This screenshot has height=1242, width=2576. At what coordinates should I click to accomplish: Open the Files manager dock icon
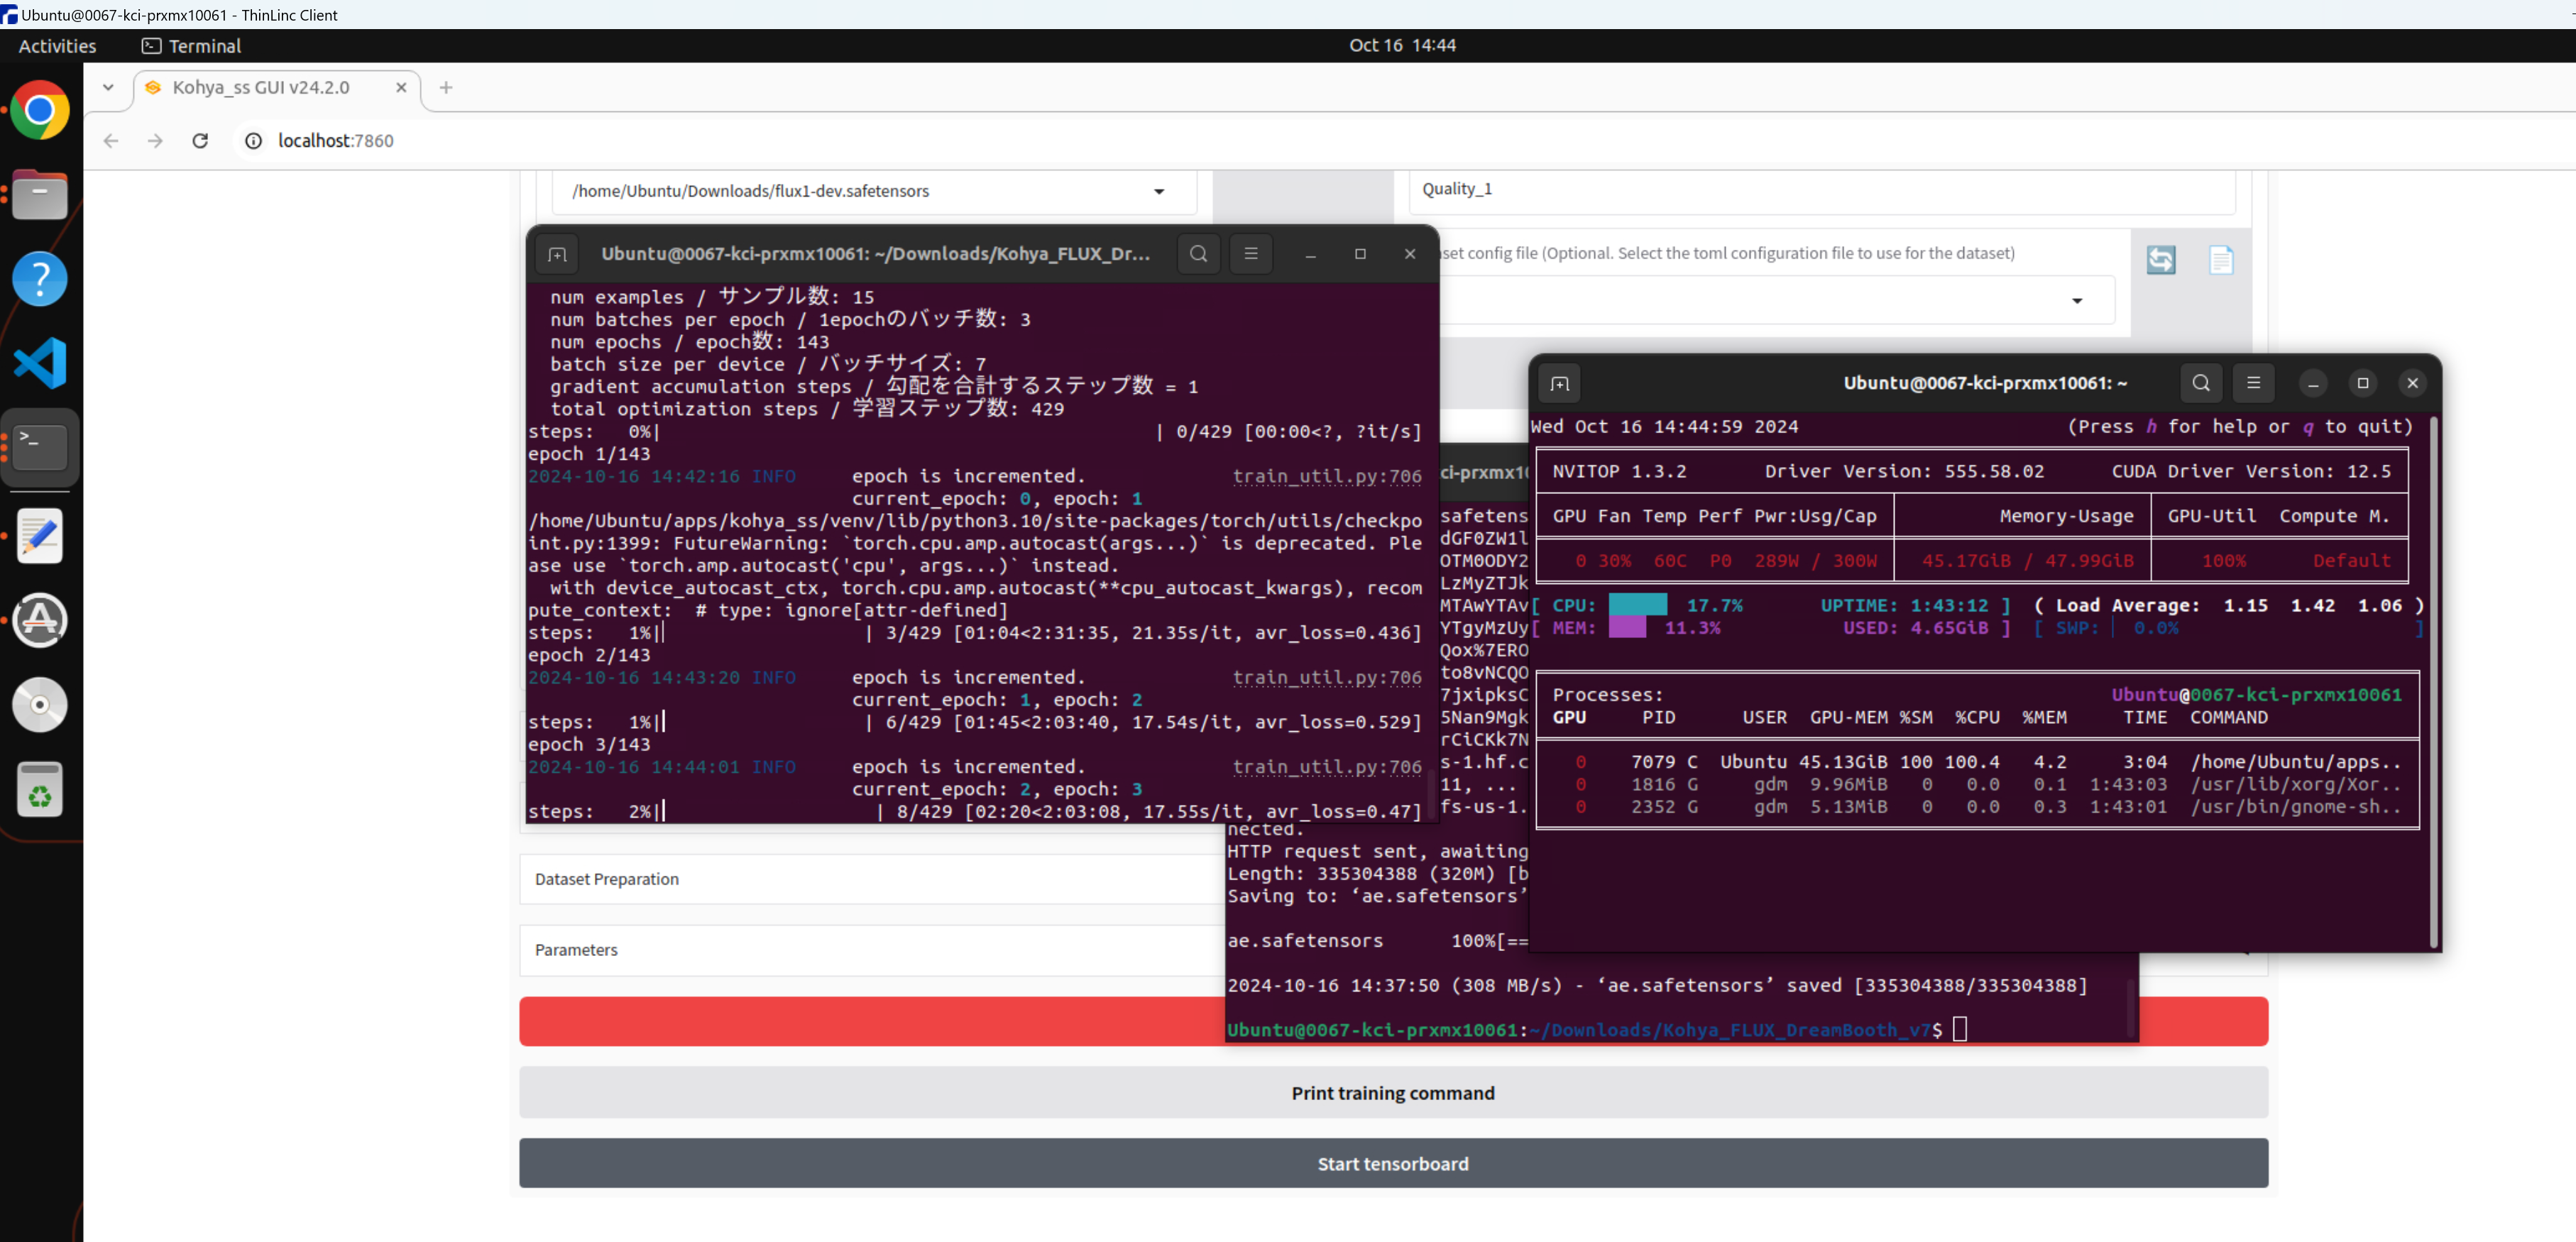tap(40, 194)
